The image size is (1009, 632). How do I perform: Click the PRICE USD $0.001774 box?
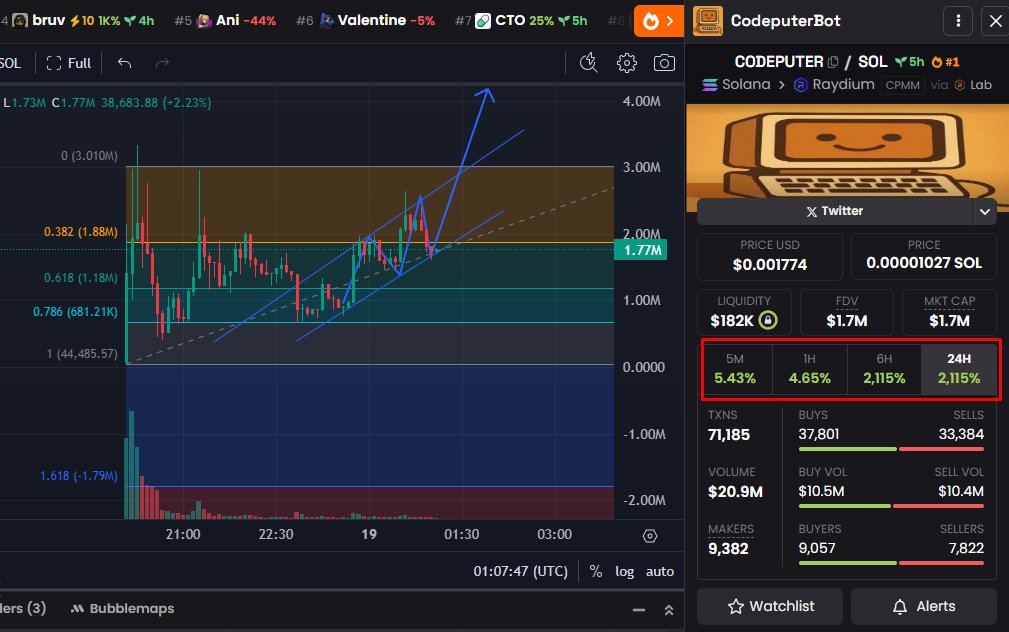coord(770,256)
